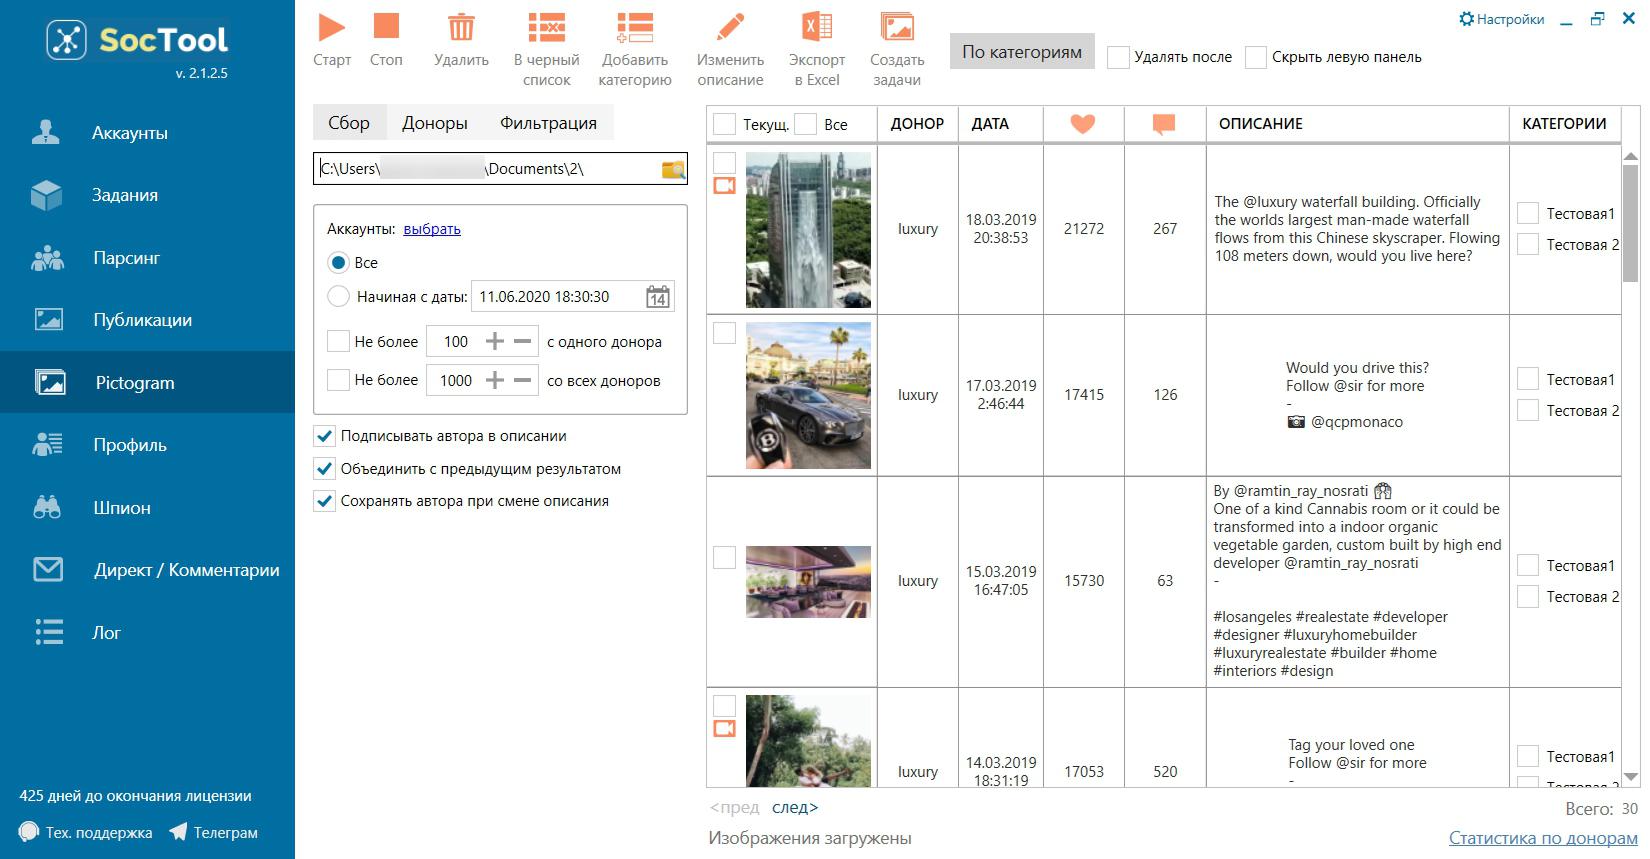This screenshot has height=859, width=1650.
Task: Click the Удалить trash icon
Action: (x=461, y=27)
